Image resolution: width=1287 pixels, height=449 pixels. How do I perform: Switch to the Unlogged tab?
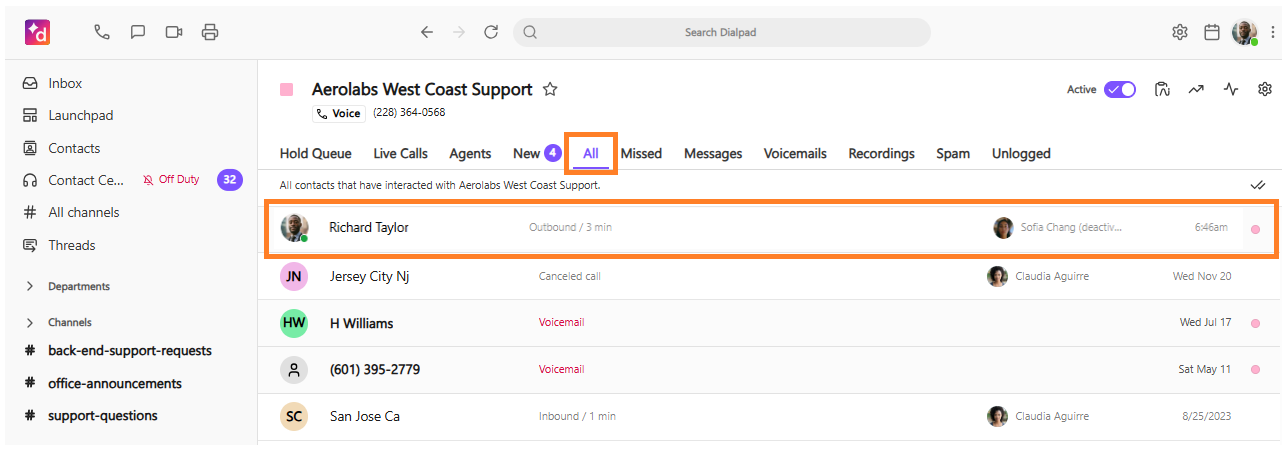click(1021, 153)
